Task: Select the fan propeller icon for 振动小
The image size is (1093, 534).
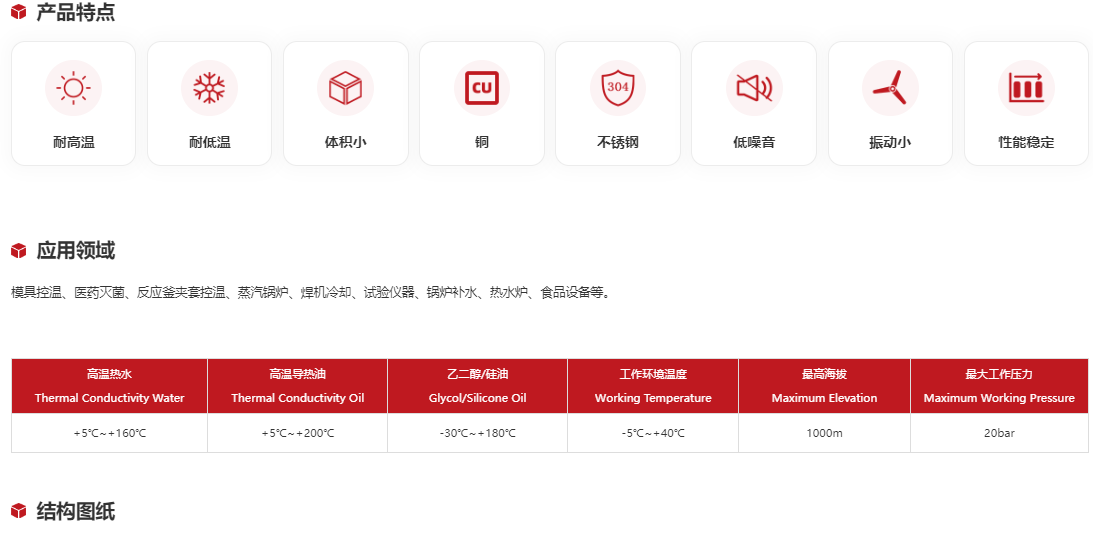Action: (889, 88)
